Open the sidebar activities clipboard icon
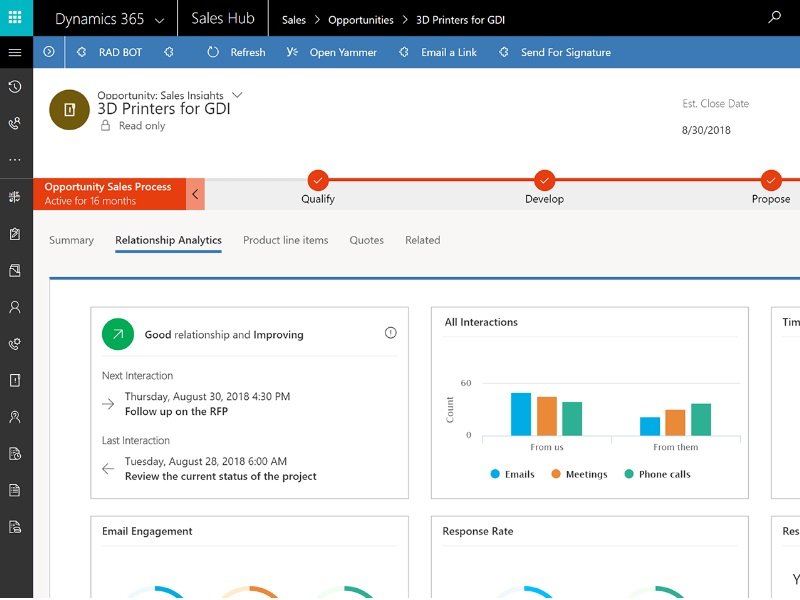The width and height of the screenshot is (800, 600). point(15,234)
